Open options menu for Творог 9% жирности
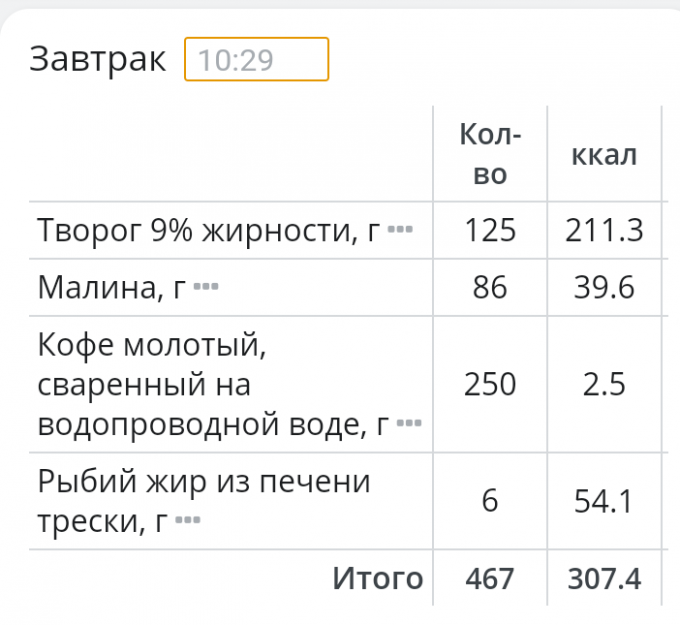Viewport: 680px width, 625px height. [400, 231]
